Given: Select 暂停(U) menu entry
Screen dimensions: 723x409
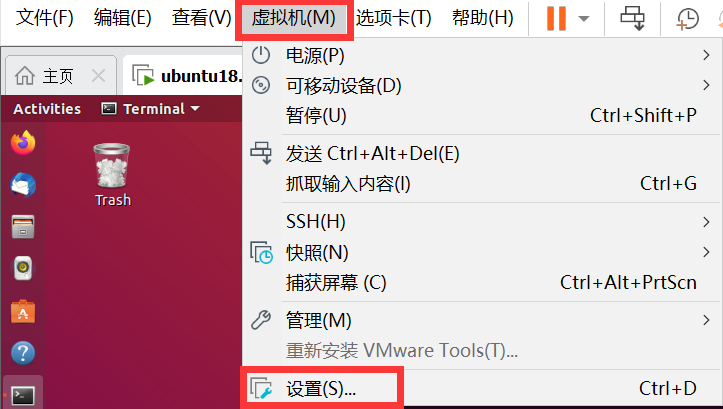Looking at the screenshot, I should [x=481, y=115].
